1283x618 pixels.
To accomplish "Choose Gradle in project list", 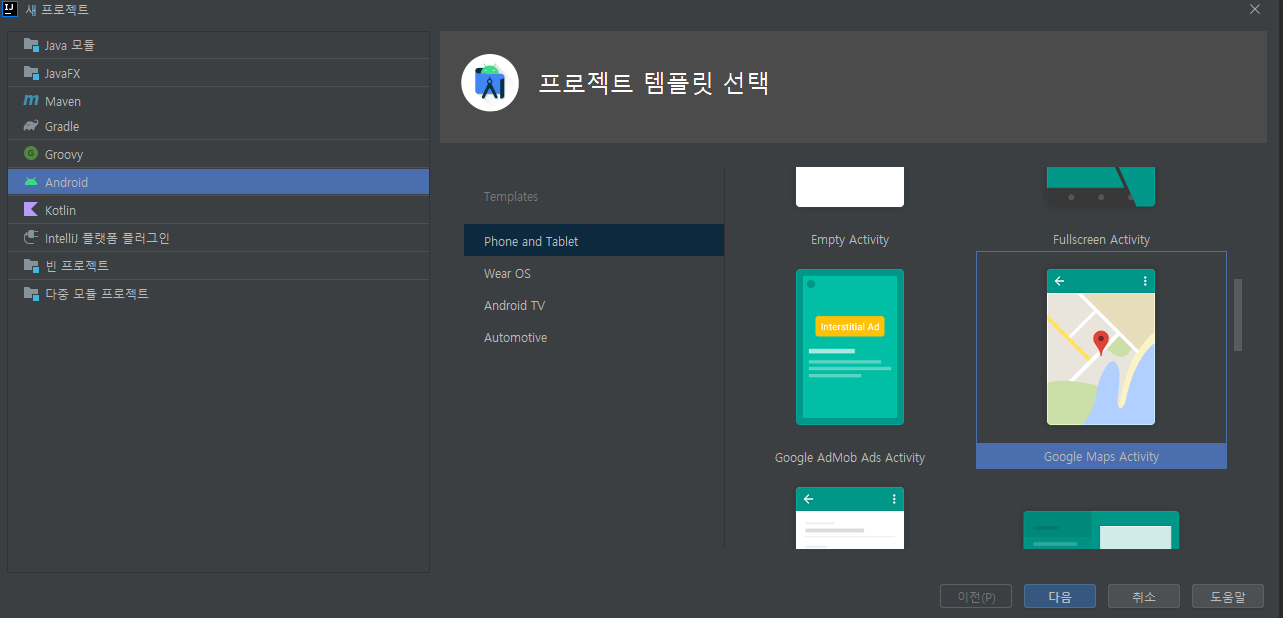I will point(218,126).
